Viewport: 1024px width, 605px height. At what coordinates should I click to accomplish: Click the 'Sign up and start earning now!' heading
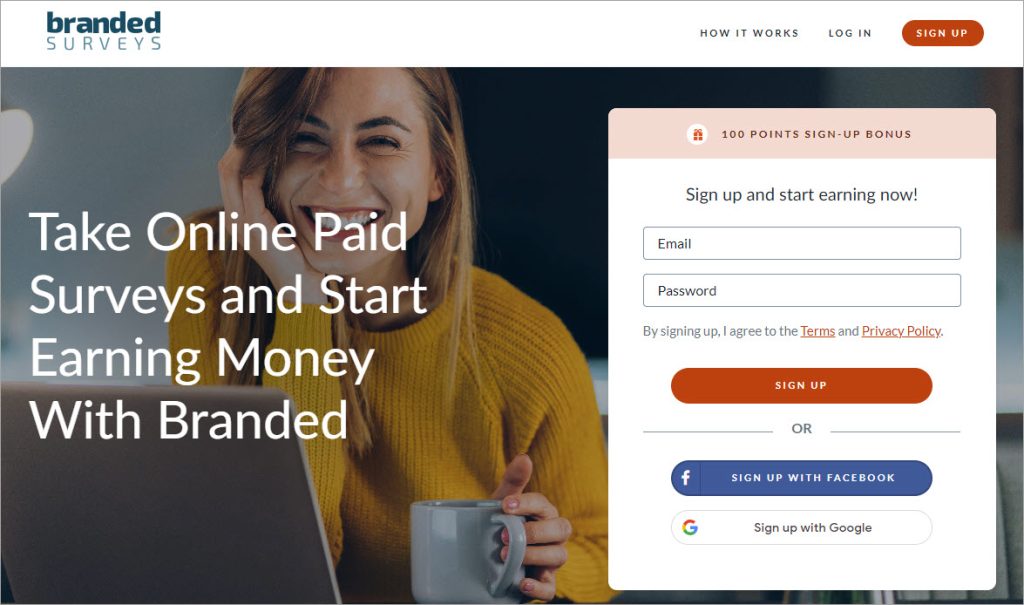(x=801, y=195)
